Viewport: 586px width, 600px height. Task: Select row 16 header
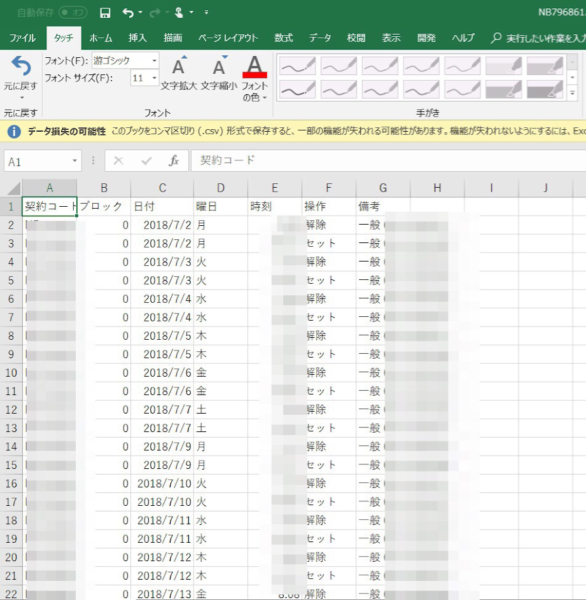pyautogui.click(x=11, y=484)
